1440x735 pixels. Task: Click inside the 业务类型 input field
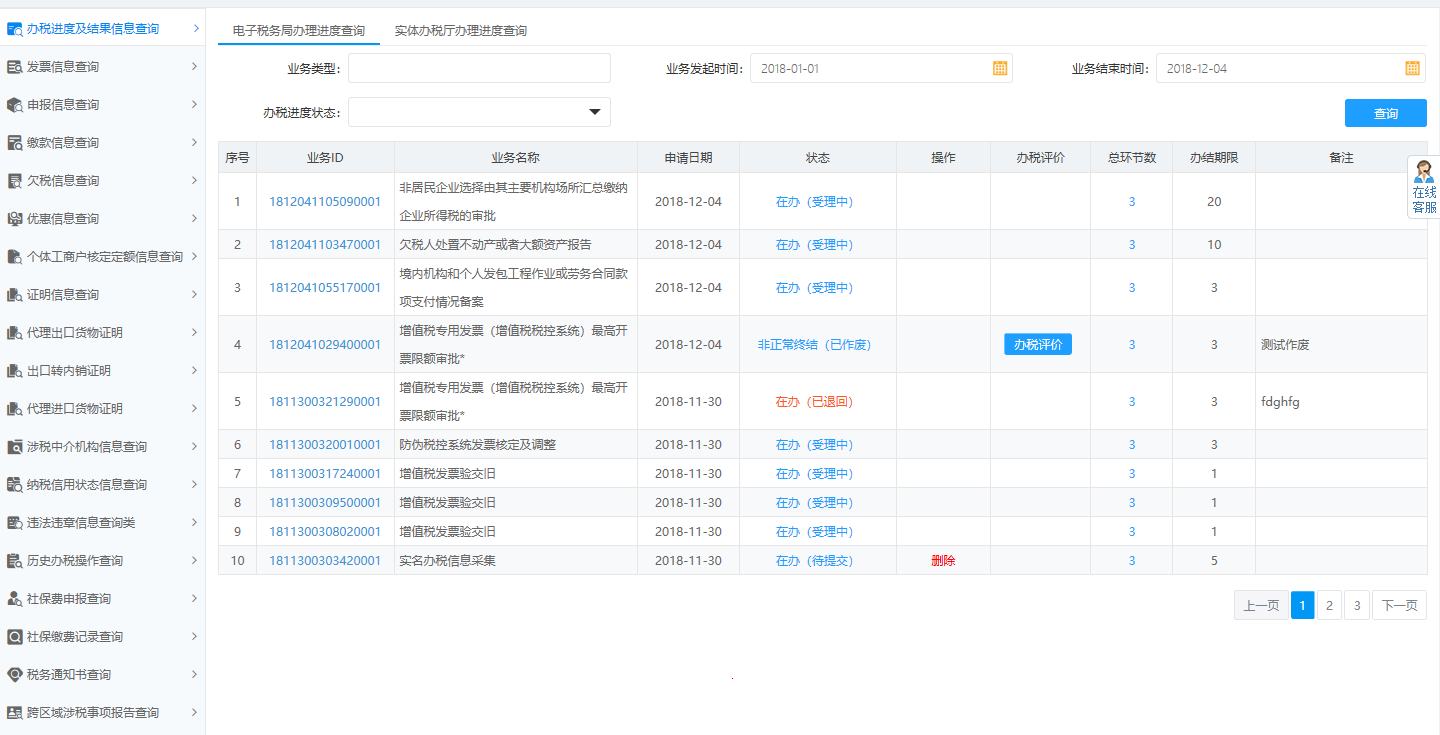[x=478, y=67]
